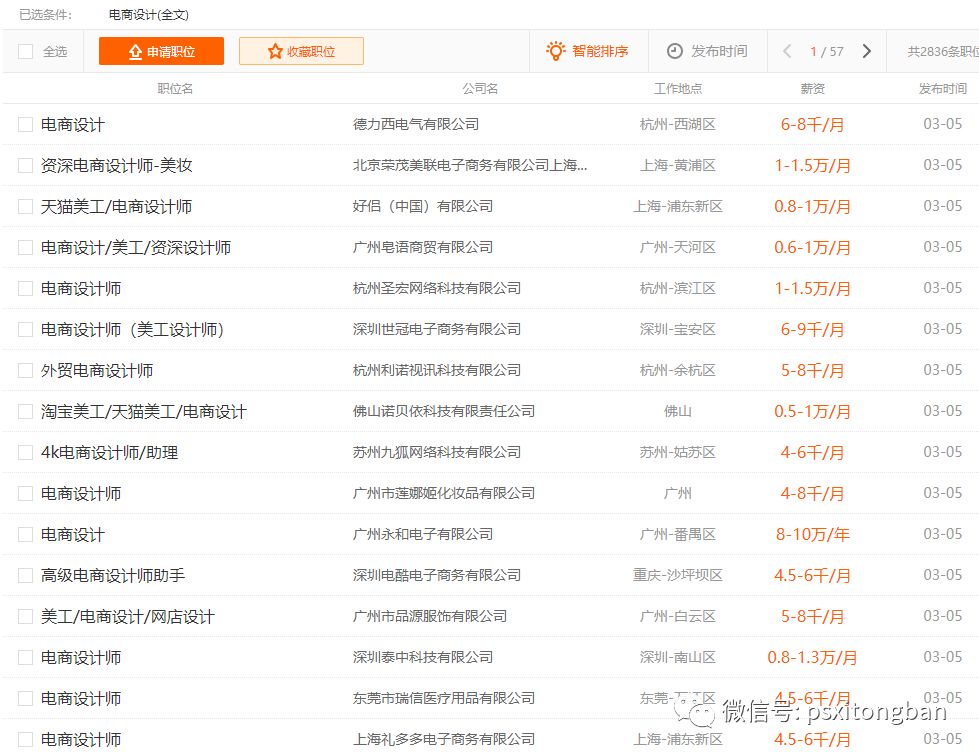Enable the 全选 select-all checkbox
Viewport: 979px width, 756px height.
click(x=26, y=51)
